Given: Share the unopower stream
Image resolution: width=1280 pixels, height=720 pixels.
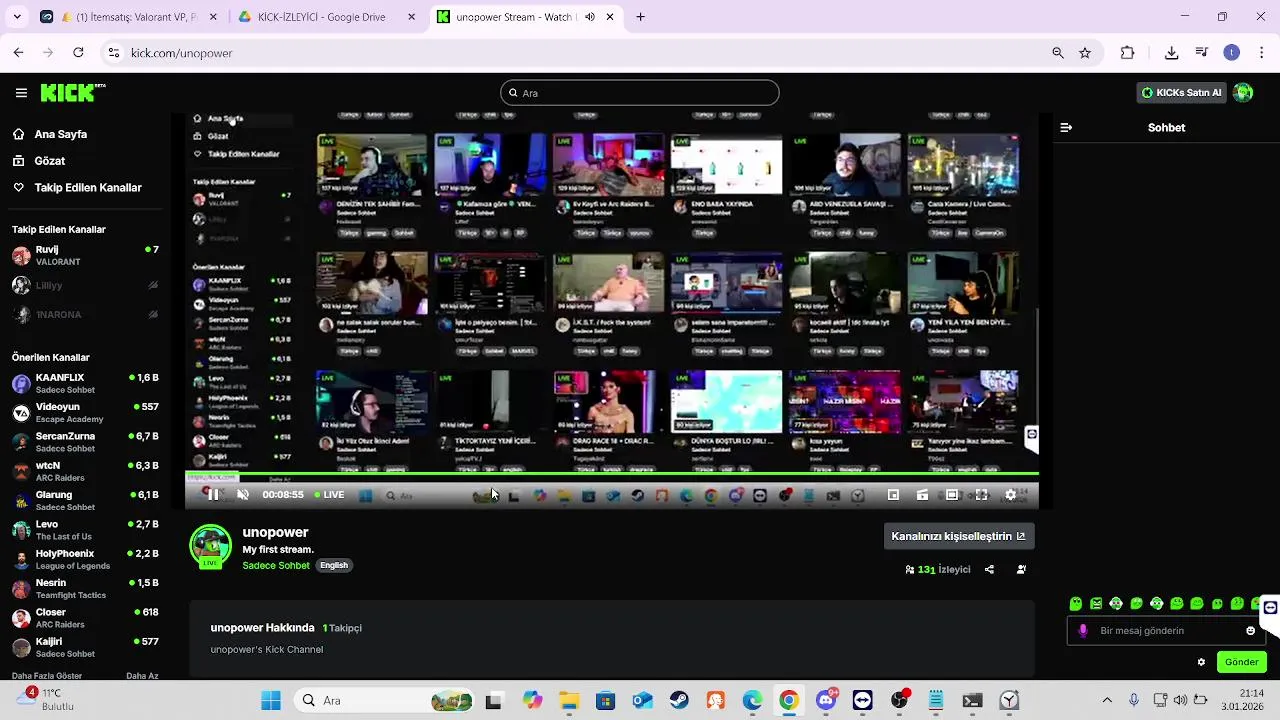Looking at the screenshot, I should (x=989, y=569).
